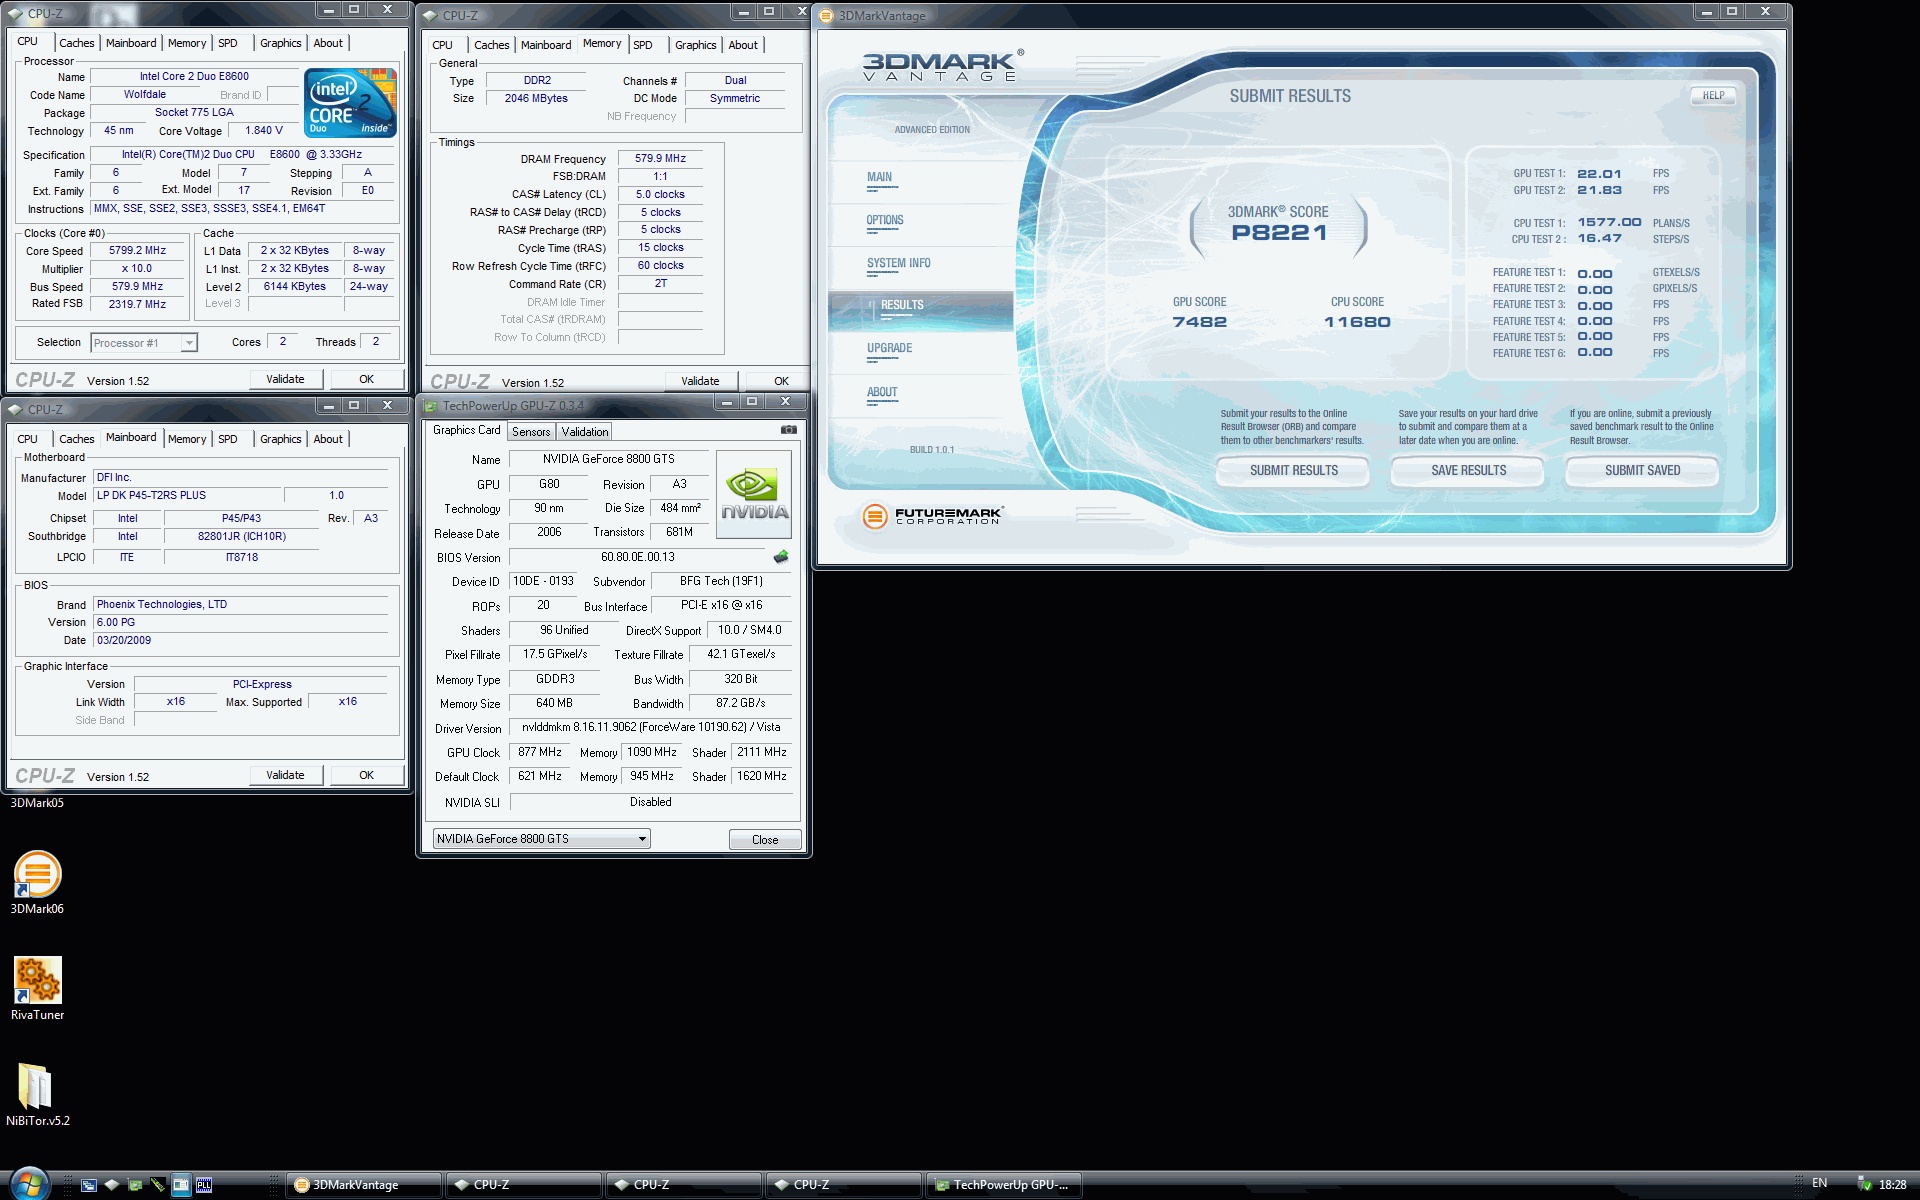Click the CPU score value 11680
1920x1200 pixels.
click(x=1357, y=322)
